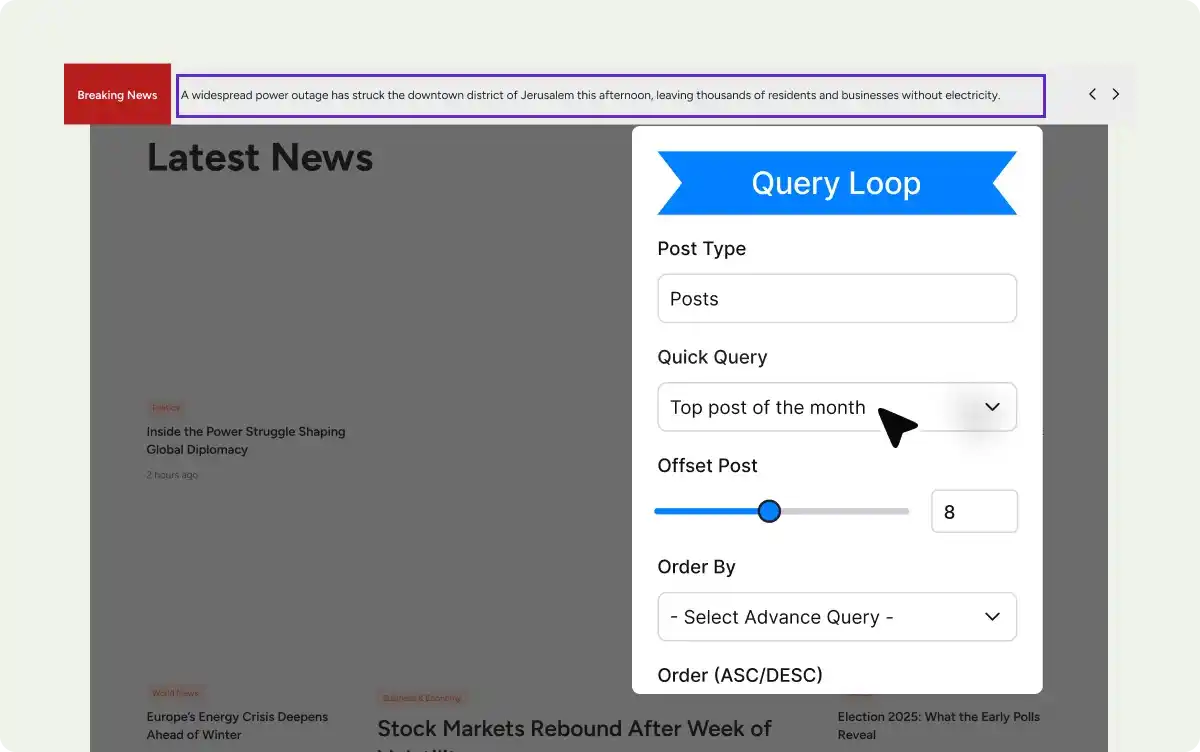Click the chevron on Top post of the month
Viewport: 1200px width, 752px height.
tap(992, 407)
